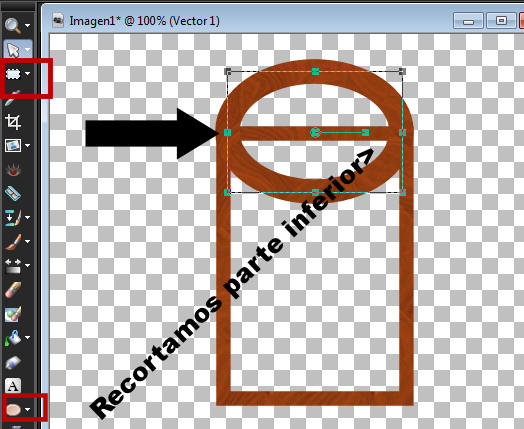Screen dimensions: 524x429
Task: Click the bottom-center vector handle of the ellipse
Action: [x=315, y=192]
